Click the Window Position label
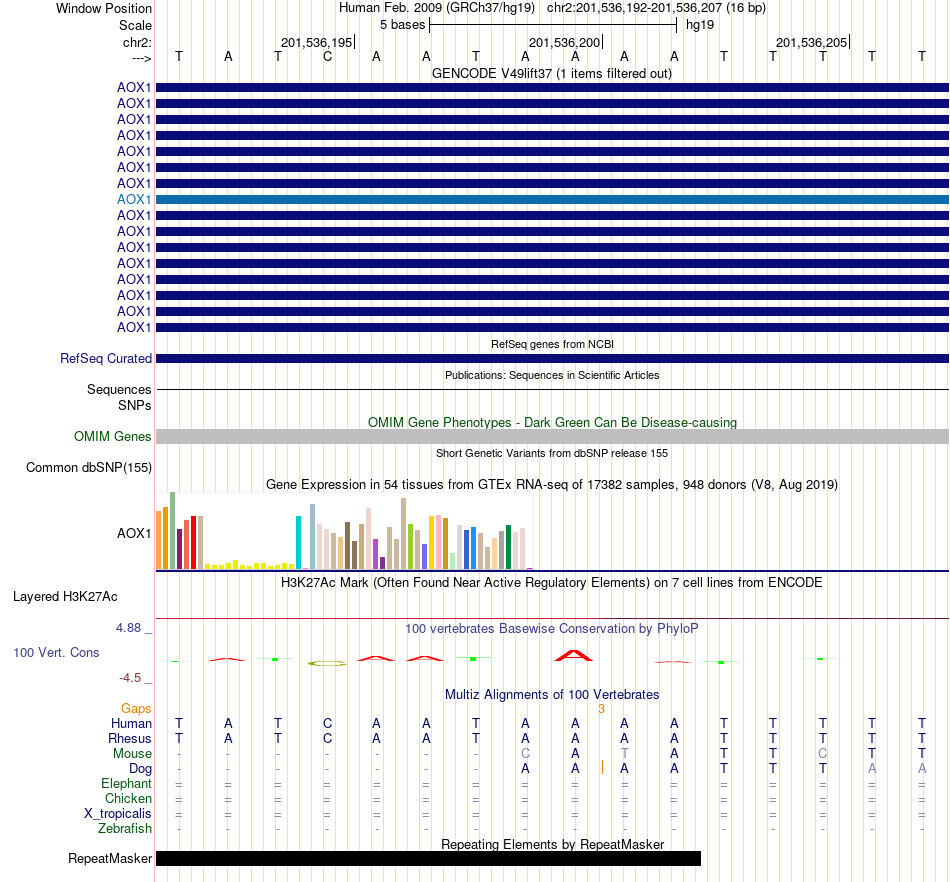950x882 pixels. point(104,8)
